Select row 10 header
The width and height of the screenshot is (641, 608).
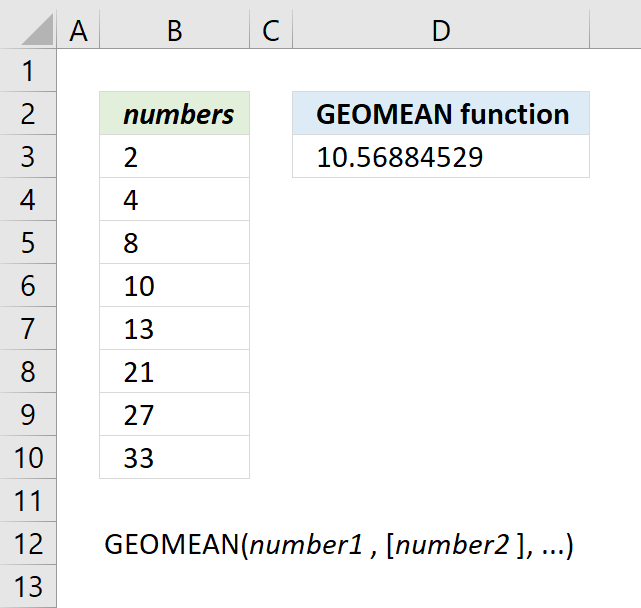[x=28, y=457]
